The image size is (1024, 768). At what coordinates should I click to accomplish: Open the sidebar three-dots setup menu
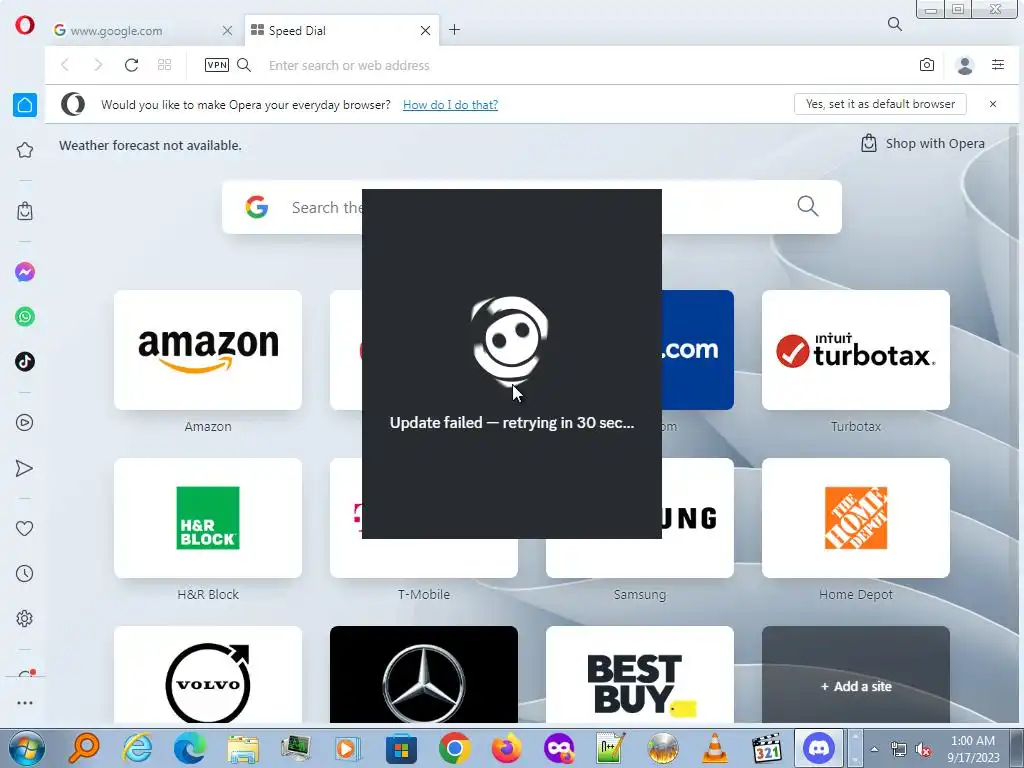point(25,703)
